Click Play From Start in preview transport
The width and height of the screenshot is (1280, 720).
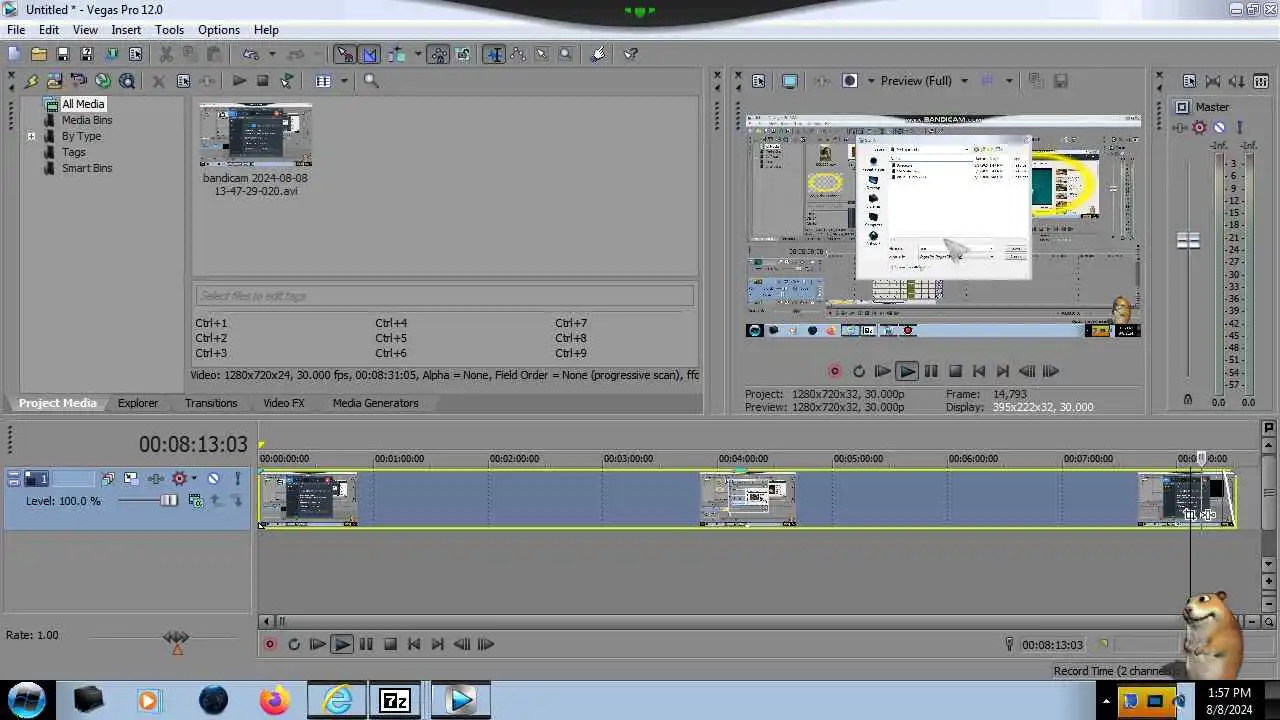coord(882,371)
